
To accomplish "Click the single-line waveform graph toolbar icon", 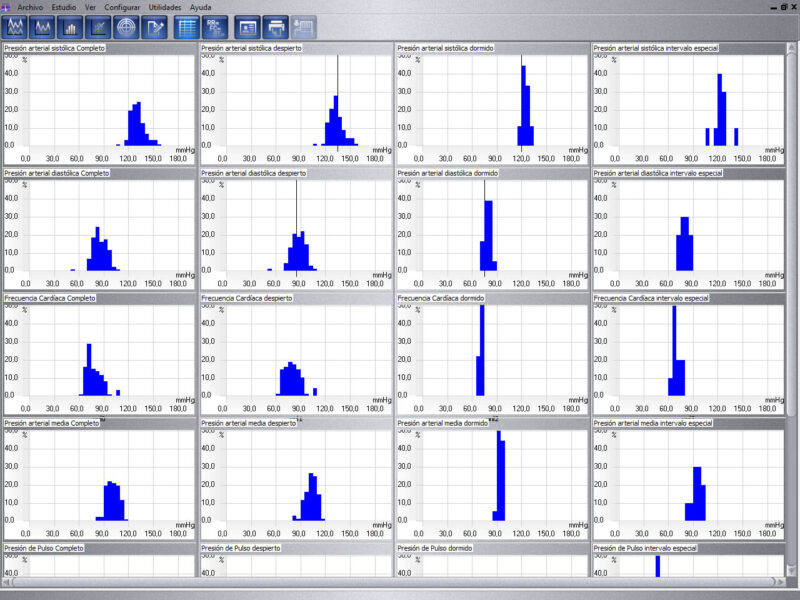I will click(x=43, y=27).
